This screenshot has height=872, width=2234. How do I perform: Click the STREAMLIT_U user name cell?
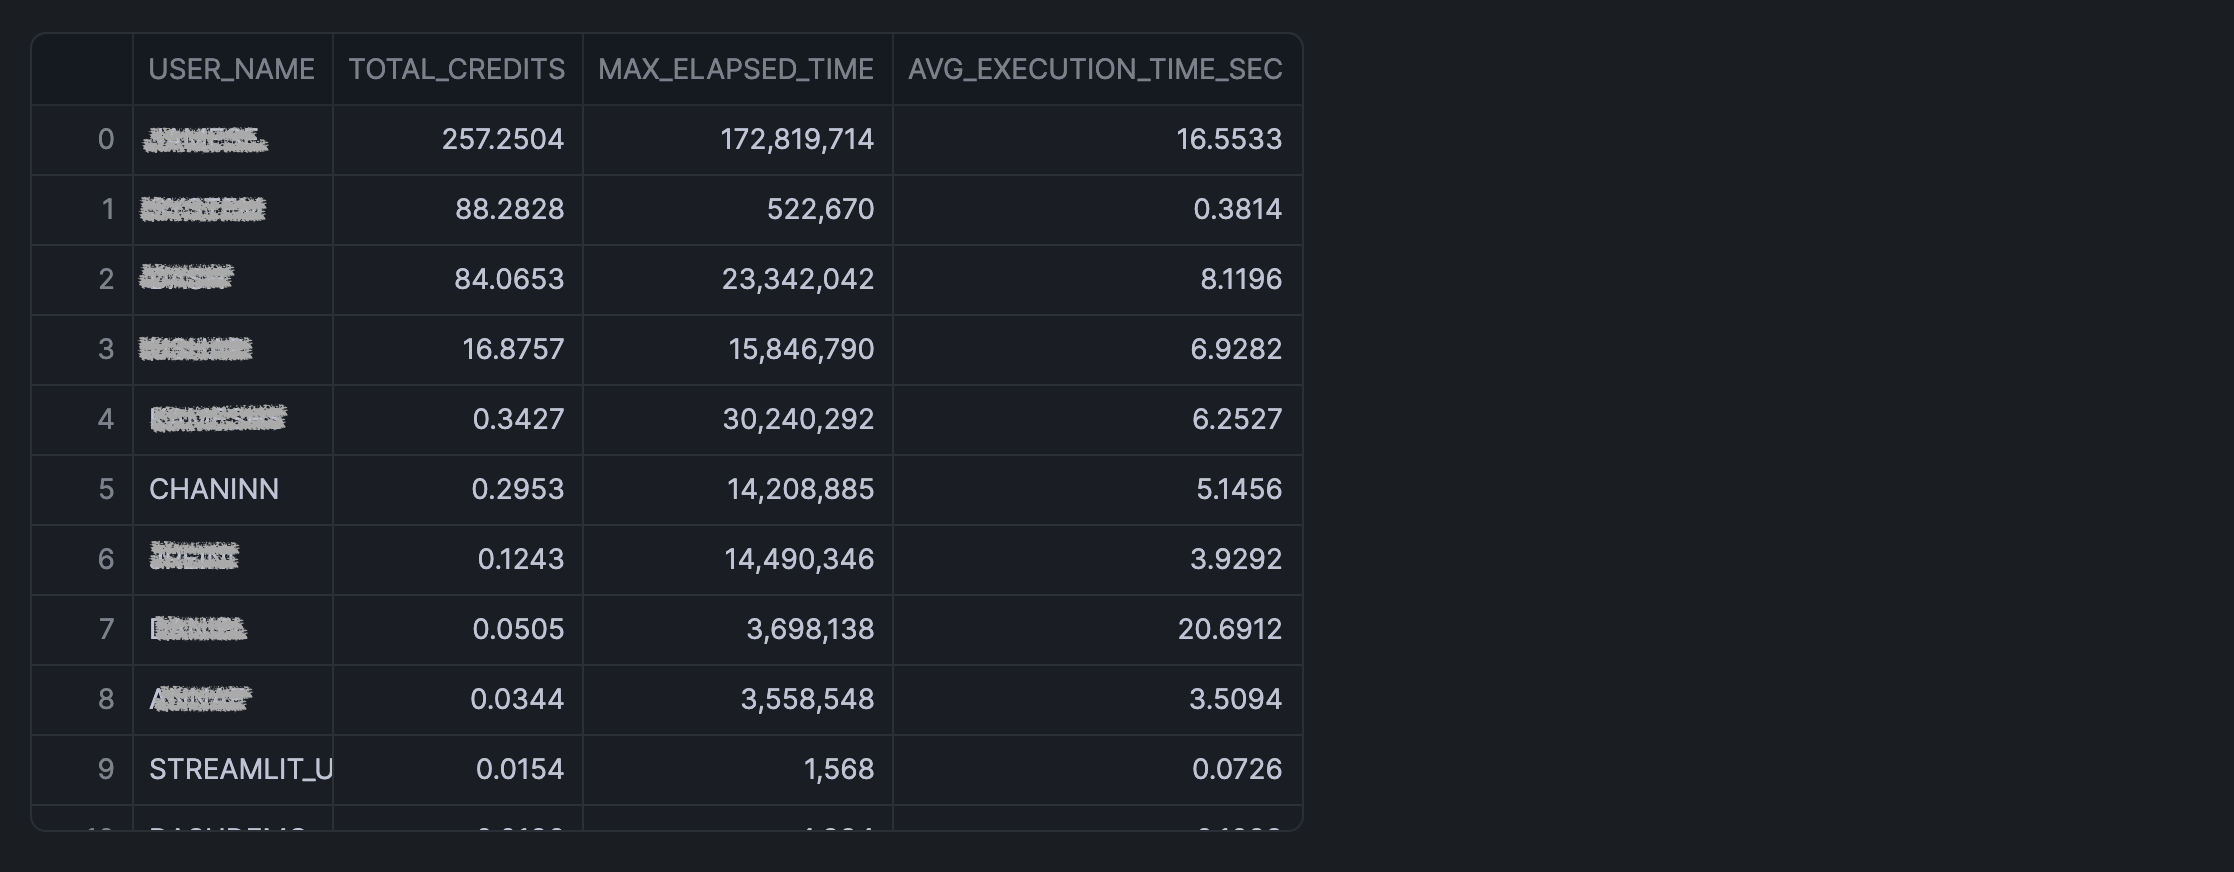click(240, 769)
